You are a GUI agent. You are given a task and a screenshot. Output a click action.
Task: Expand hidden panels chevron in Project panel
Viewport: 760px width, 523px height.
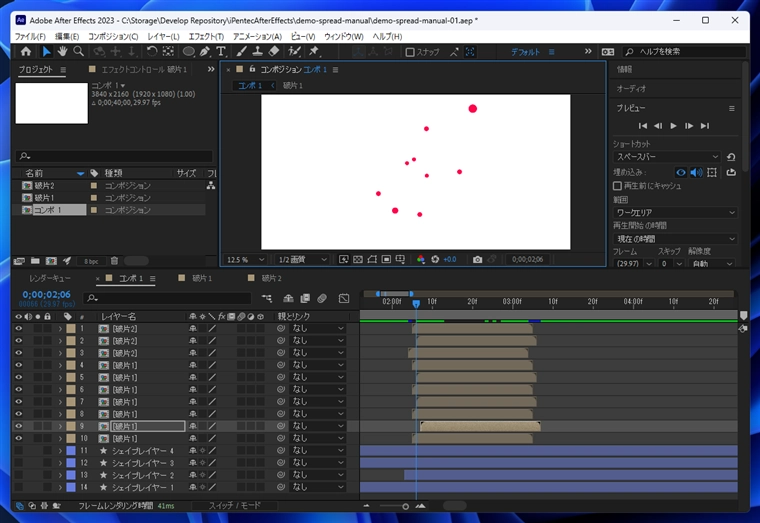(211, 69)
